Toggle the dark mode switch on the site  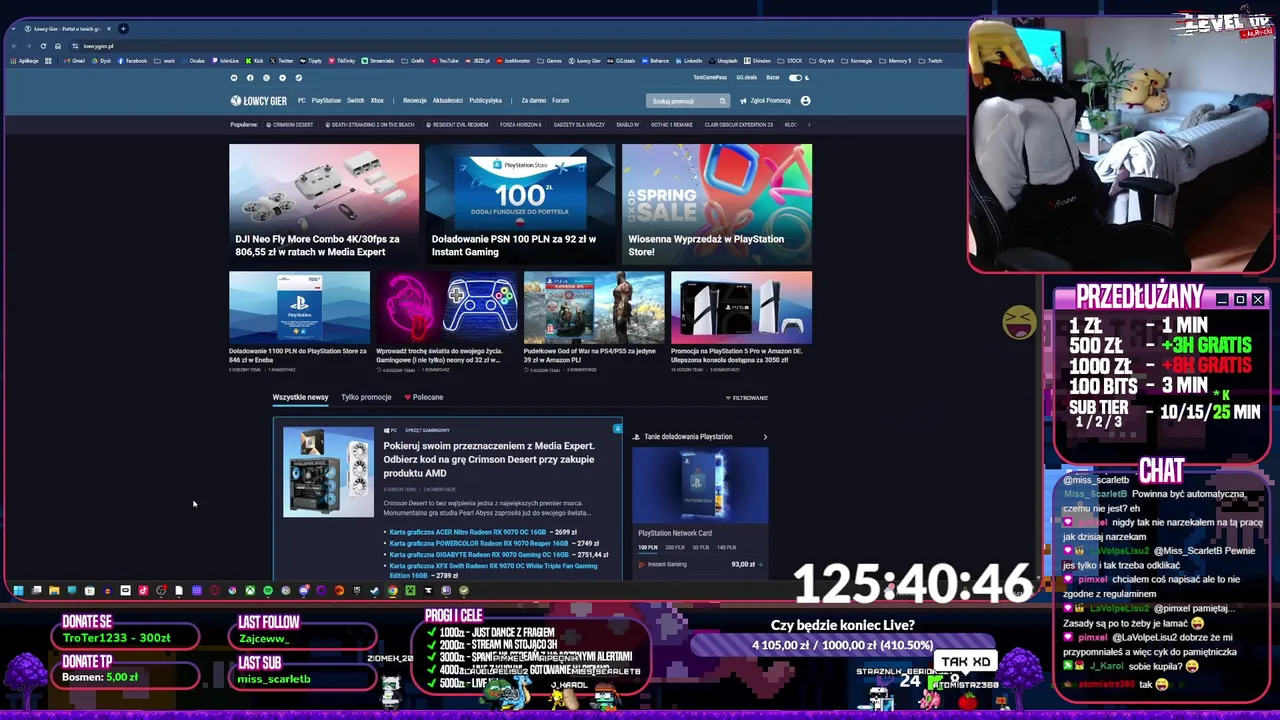tap(797, 77)
